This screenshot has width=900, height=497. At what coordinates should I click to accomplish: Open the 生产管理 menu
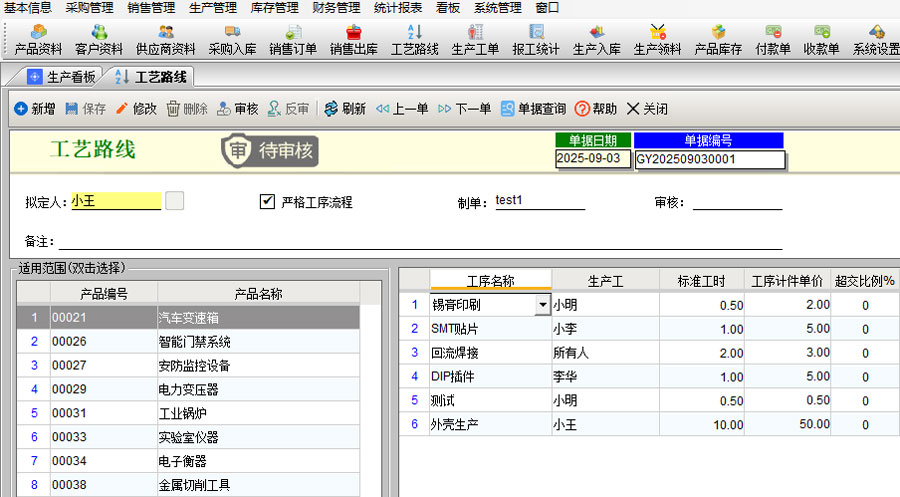click(213, 7)
